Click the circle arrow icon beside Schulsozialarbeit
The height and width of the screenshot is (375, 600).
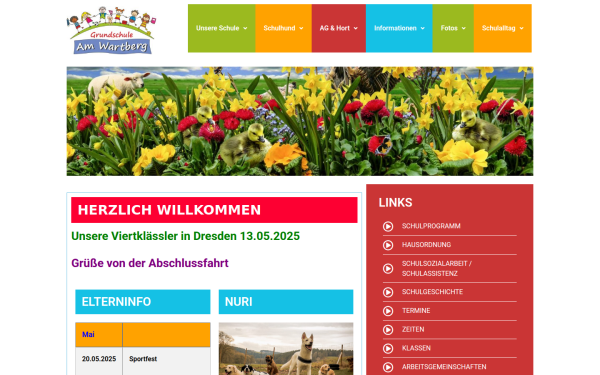pyautogui.click(x=388, y=269)
